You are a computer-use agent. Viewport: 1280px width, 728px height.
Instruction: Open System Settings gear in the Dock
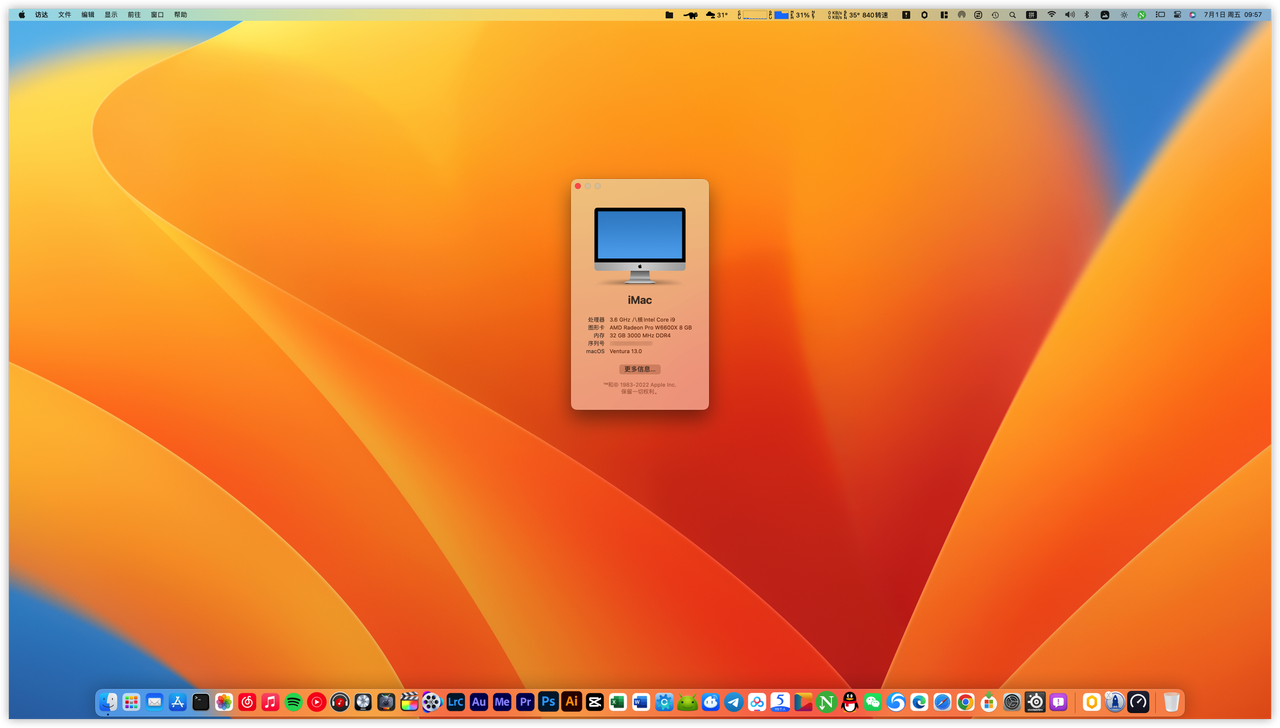click(x=1012, y=702)
